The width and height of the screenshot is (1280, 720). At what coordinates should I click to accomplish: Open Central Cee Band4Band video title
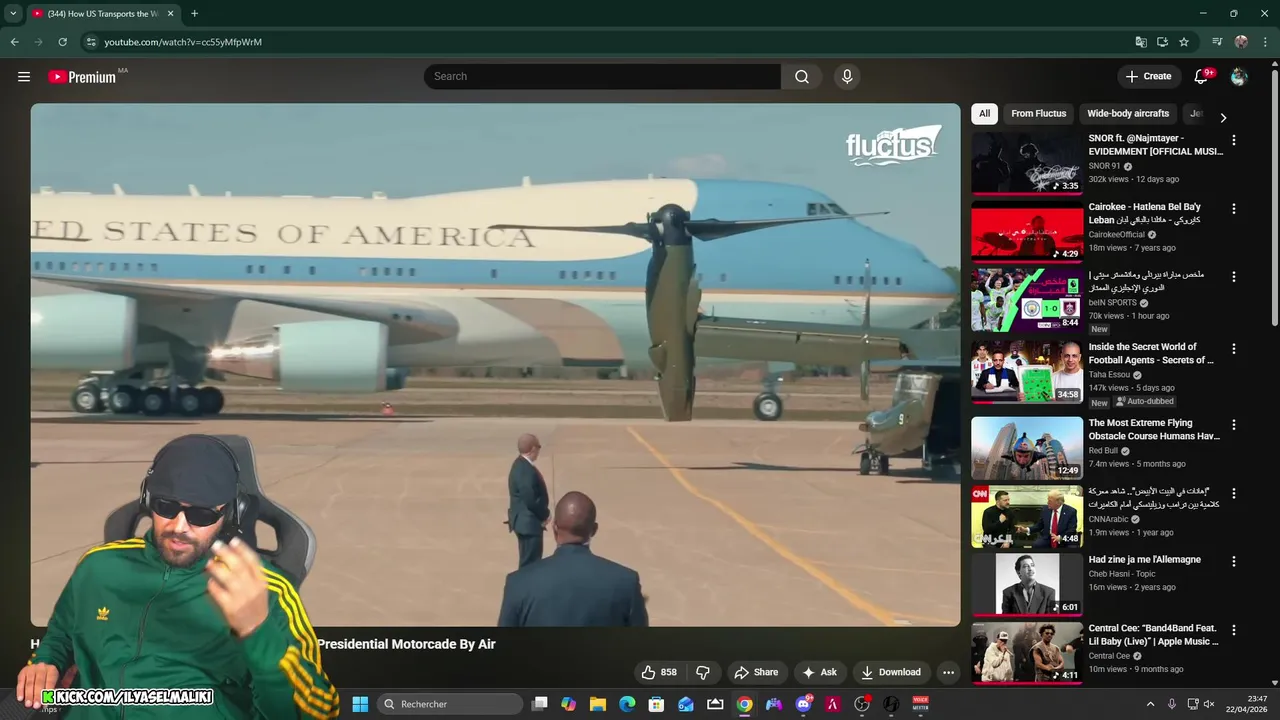coord(1154,635)
